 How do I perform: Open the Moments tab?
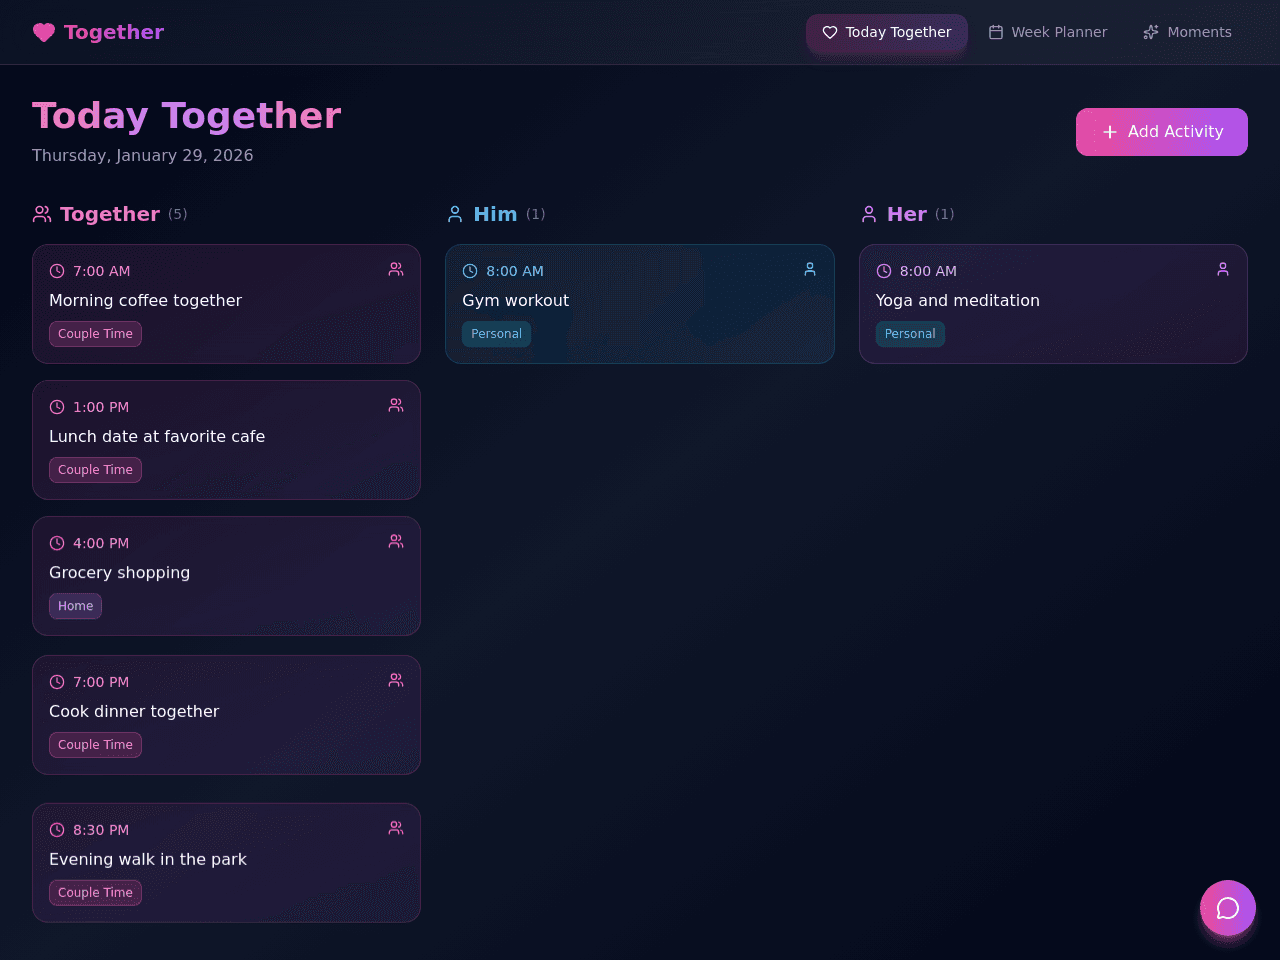[x=1188, y=32]
